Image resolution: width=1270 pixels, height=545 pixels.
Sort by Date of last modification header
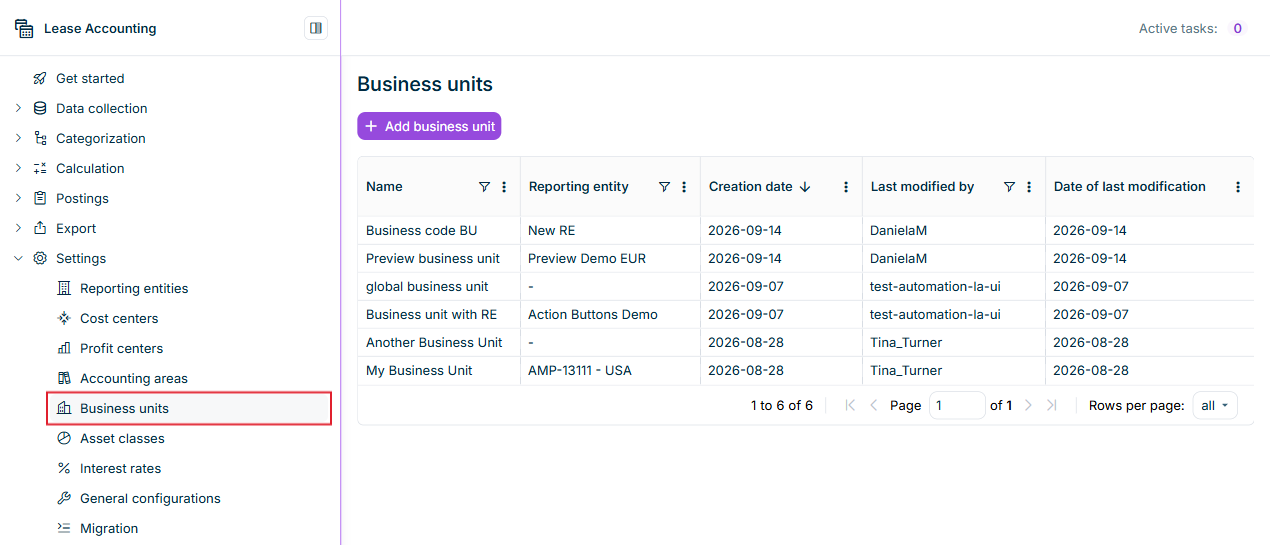point(1130,187)
